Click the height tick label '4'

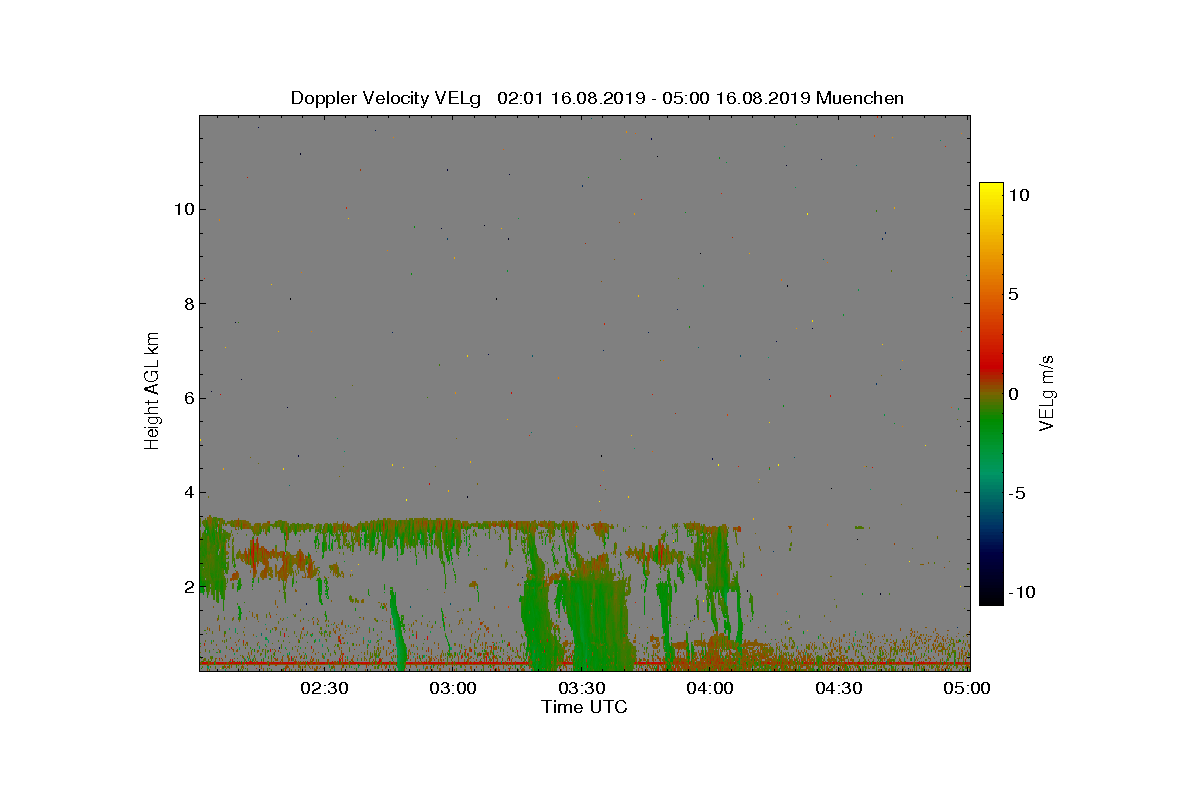pos(187,492)
